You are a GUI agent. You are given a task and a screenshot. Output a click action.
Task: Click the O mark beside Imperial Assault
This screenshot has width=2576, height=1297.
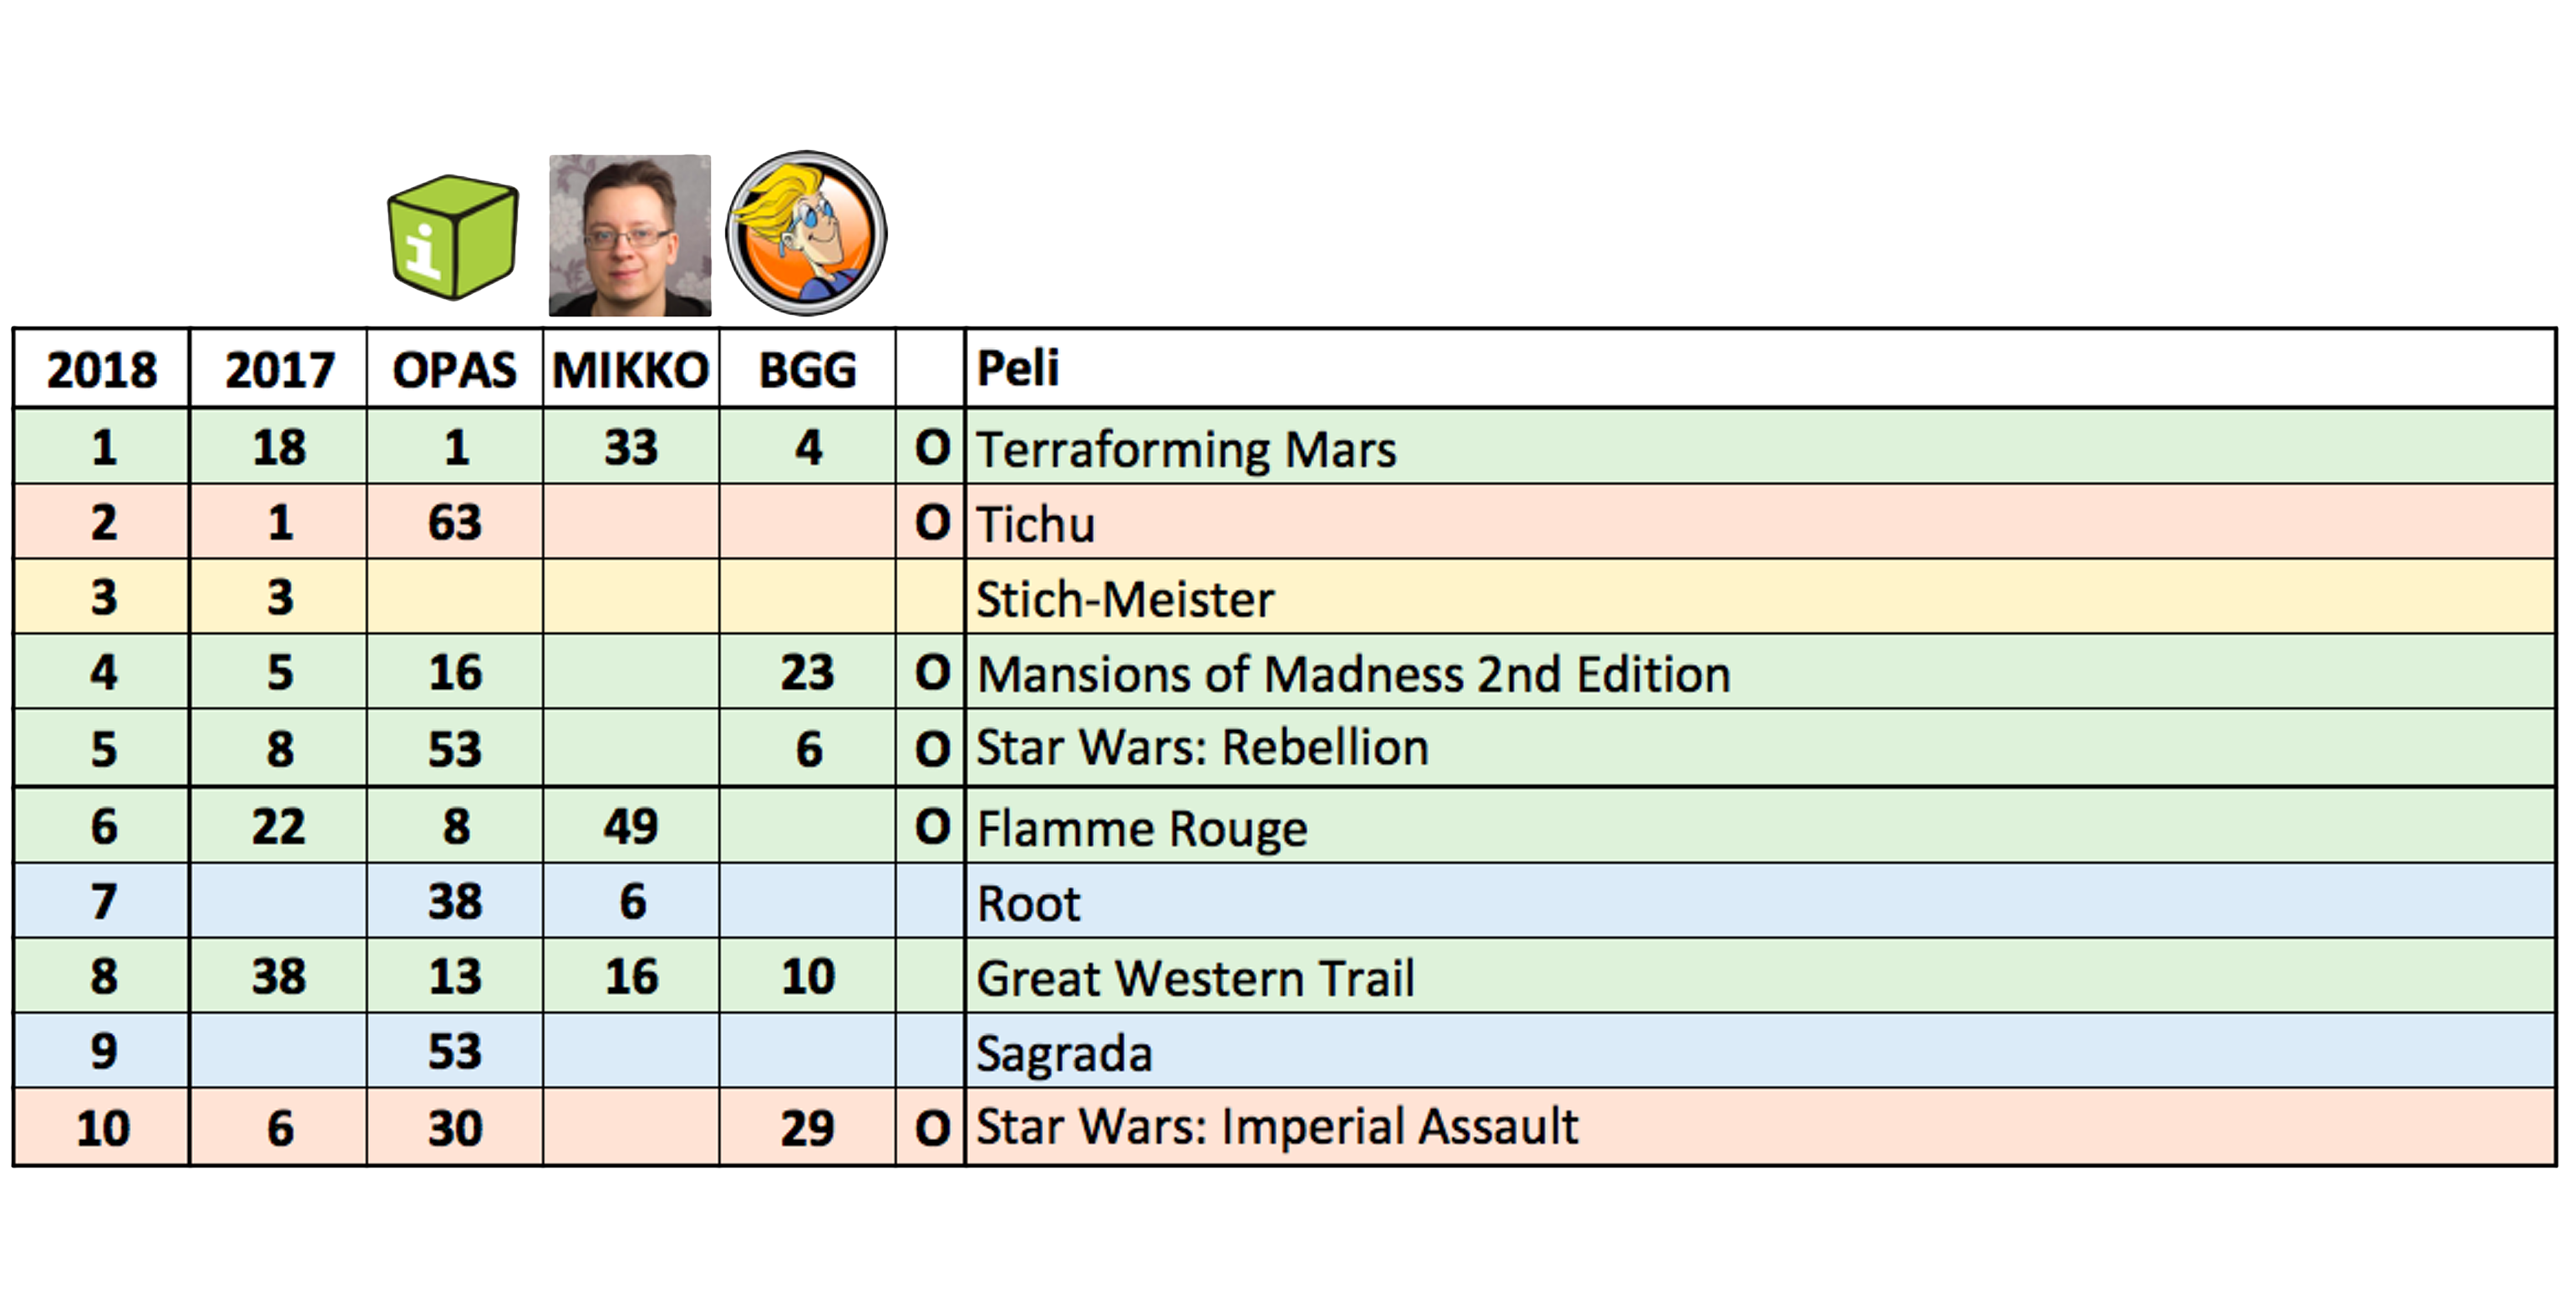pos(932,1128)
